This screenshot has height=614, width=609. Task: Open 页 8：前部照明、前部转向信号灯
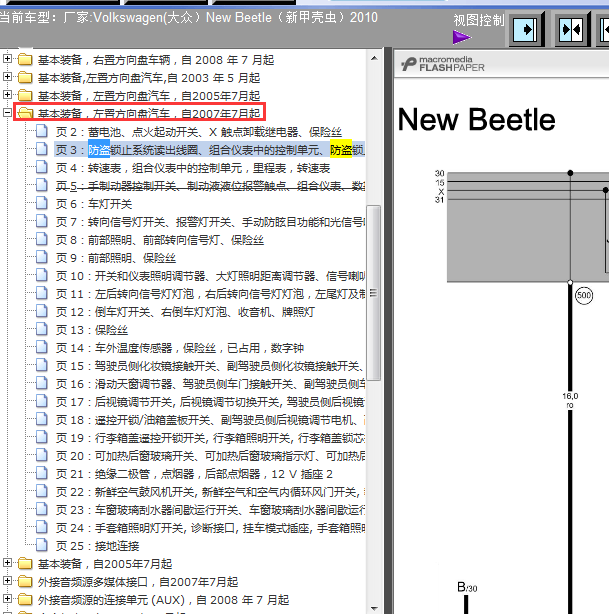[159, 240]
